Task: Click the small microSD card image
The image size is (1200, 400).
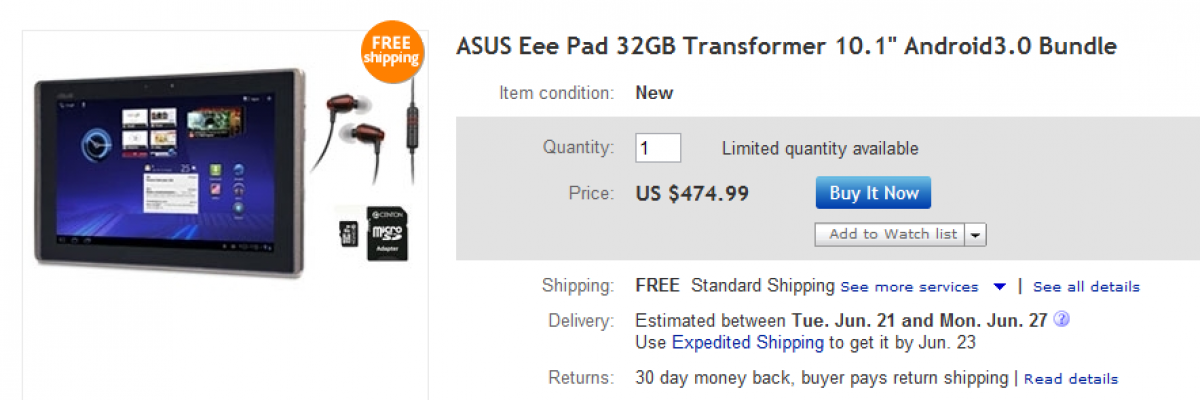Action: pyautogui.click(x=349, y=234)
